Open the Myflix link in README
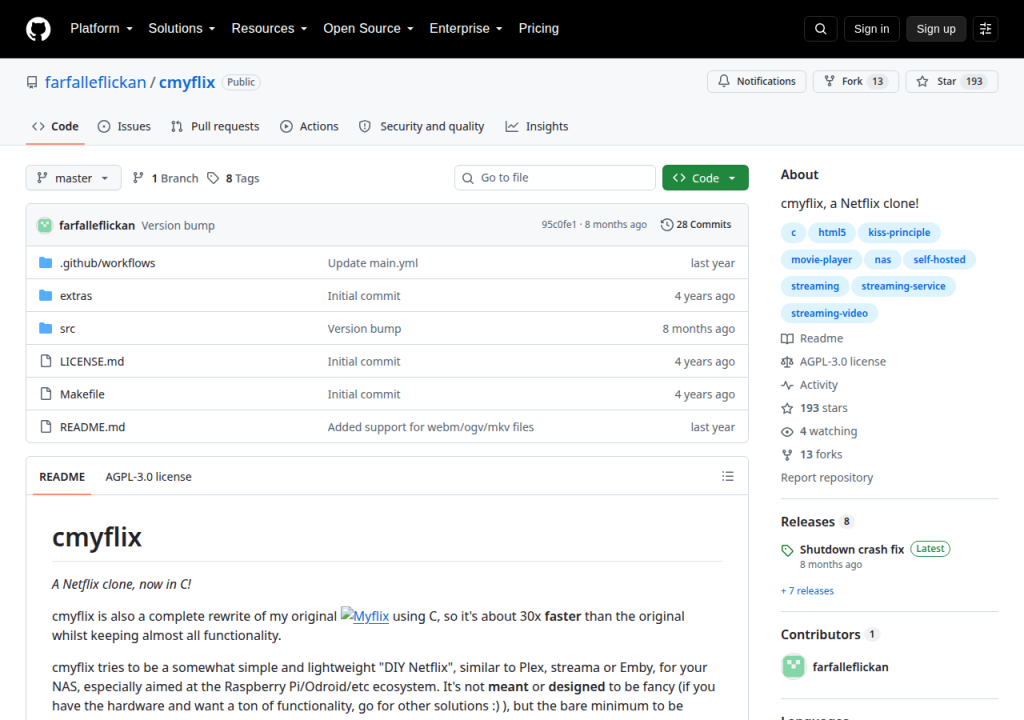The height and width of the screenshot is (720, 1024). click(365, 615)
